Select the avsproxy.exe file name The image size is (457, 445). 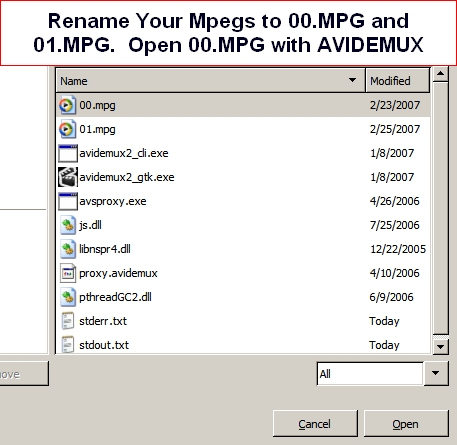[113, 201]
